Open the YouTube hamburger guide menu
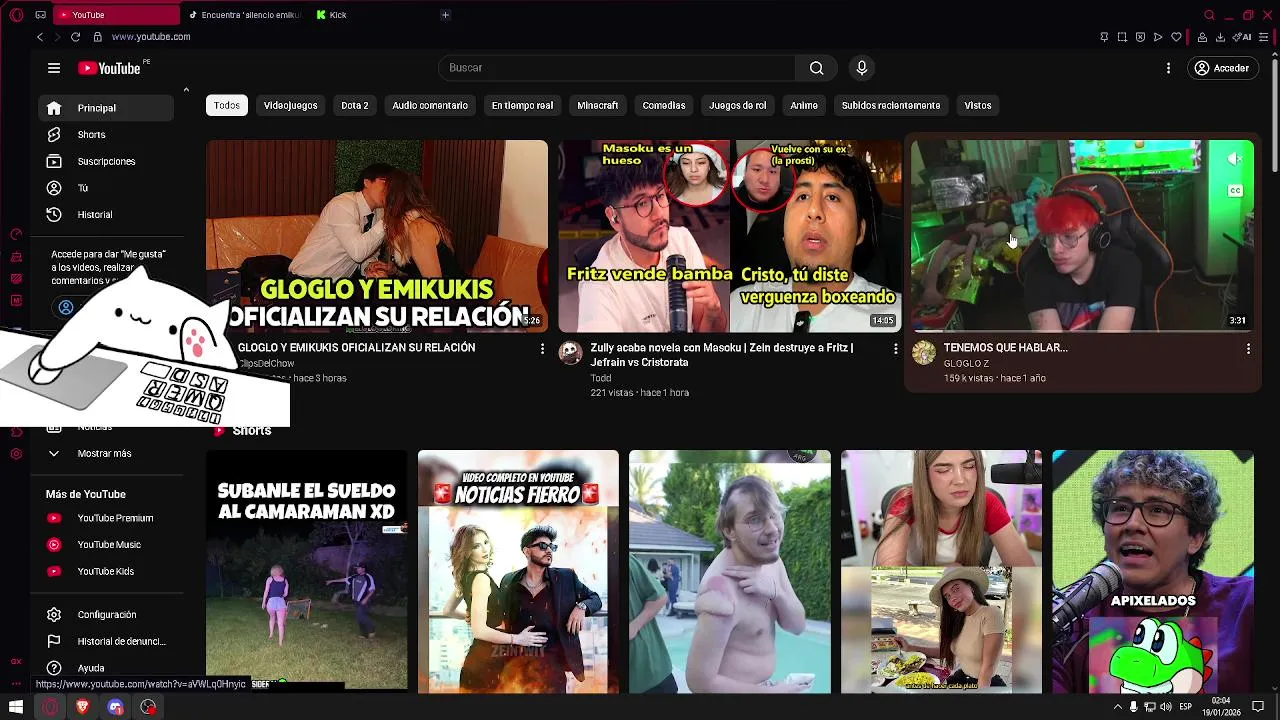Image resolution: width=1280 pixels, height=720 pixels. click(x=54, y=68)
